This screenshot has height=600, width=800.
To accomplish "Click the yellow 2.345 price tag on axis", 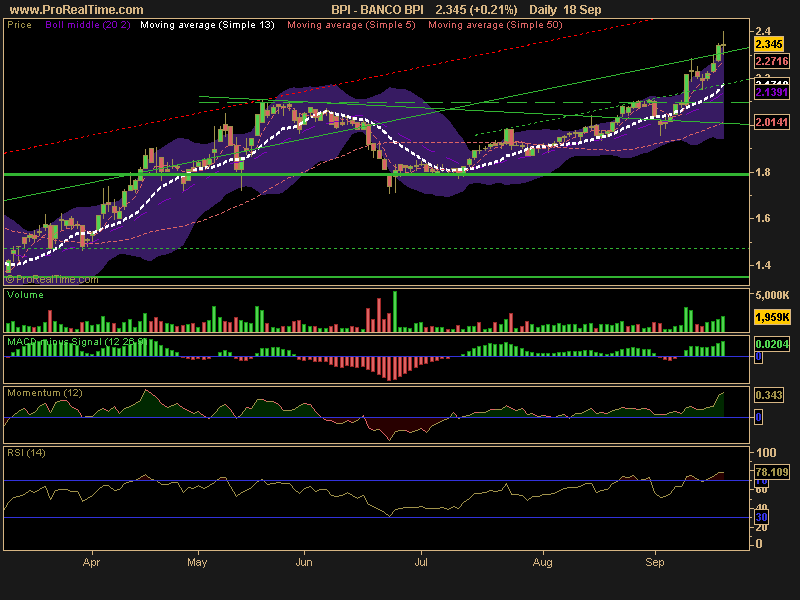I will [x=769, y=44].
